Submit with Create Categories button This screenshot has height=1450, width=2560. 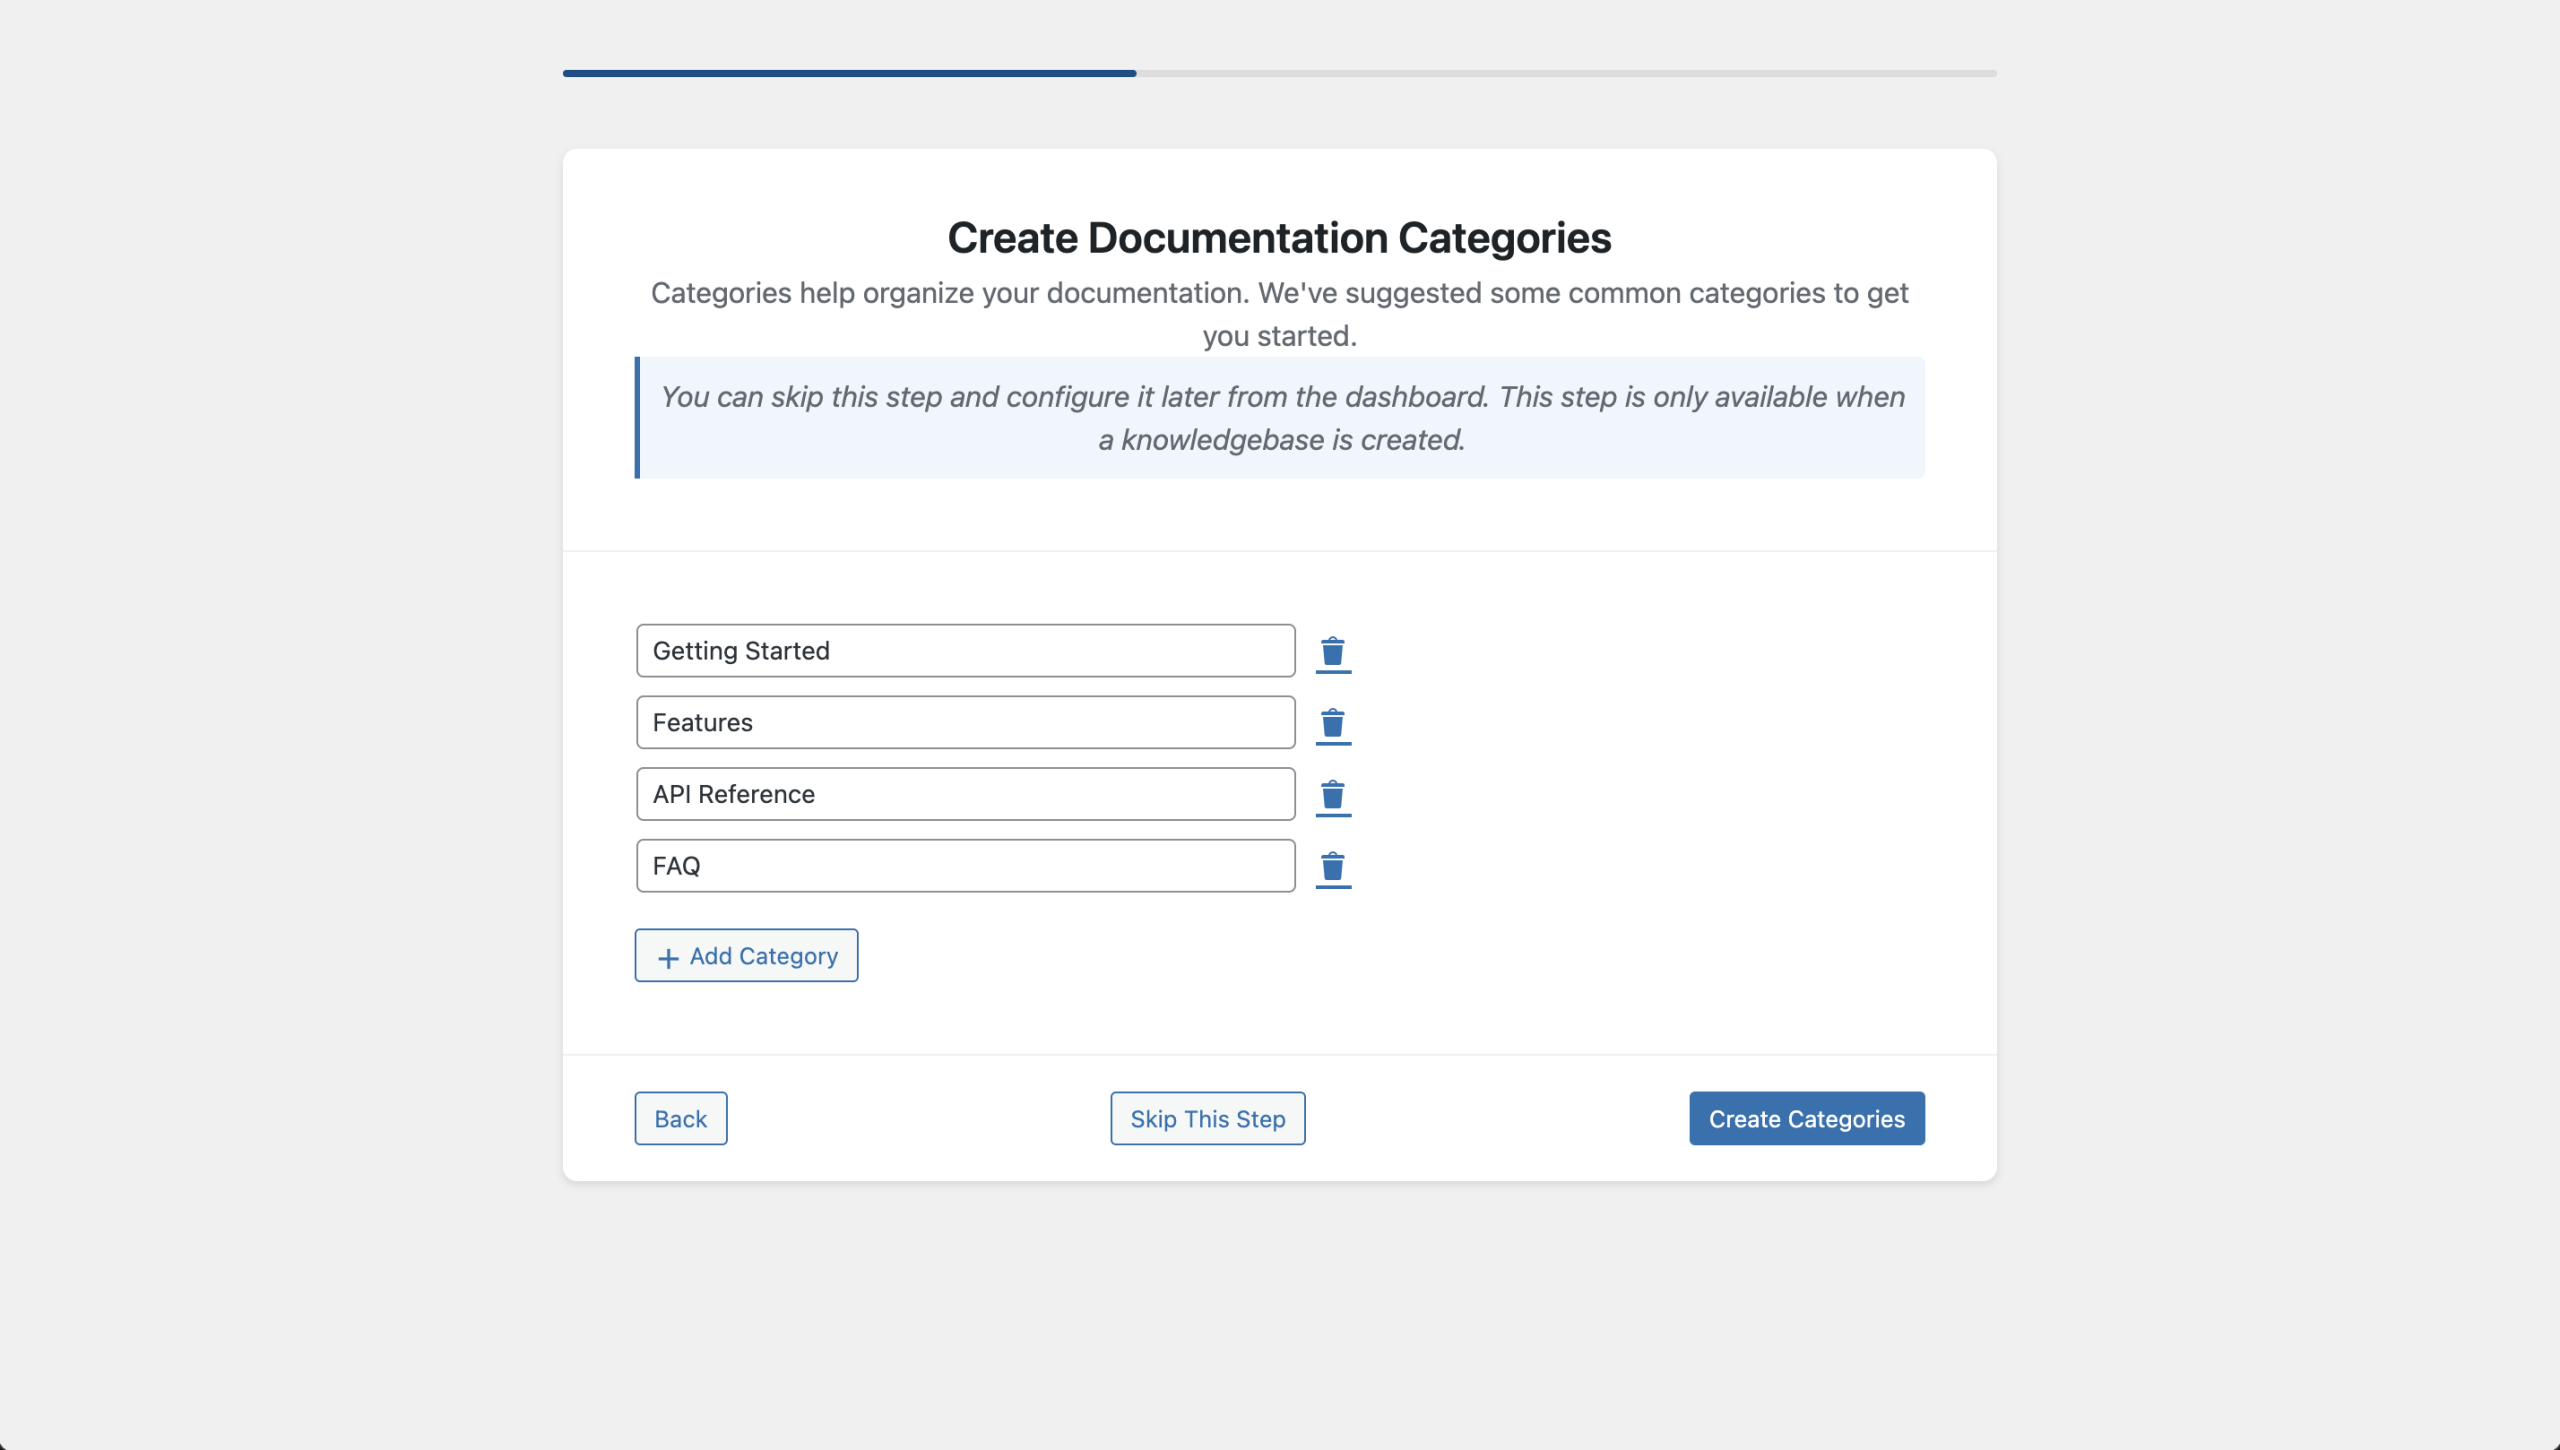coord(1806,1118)
